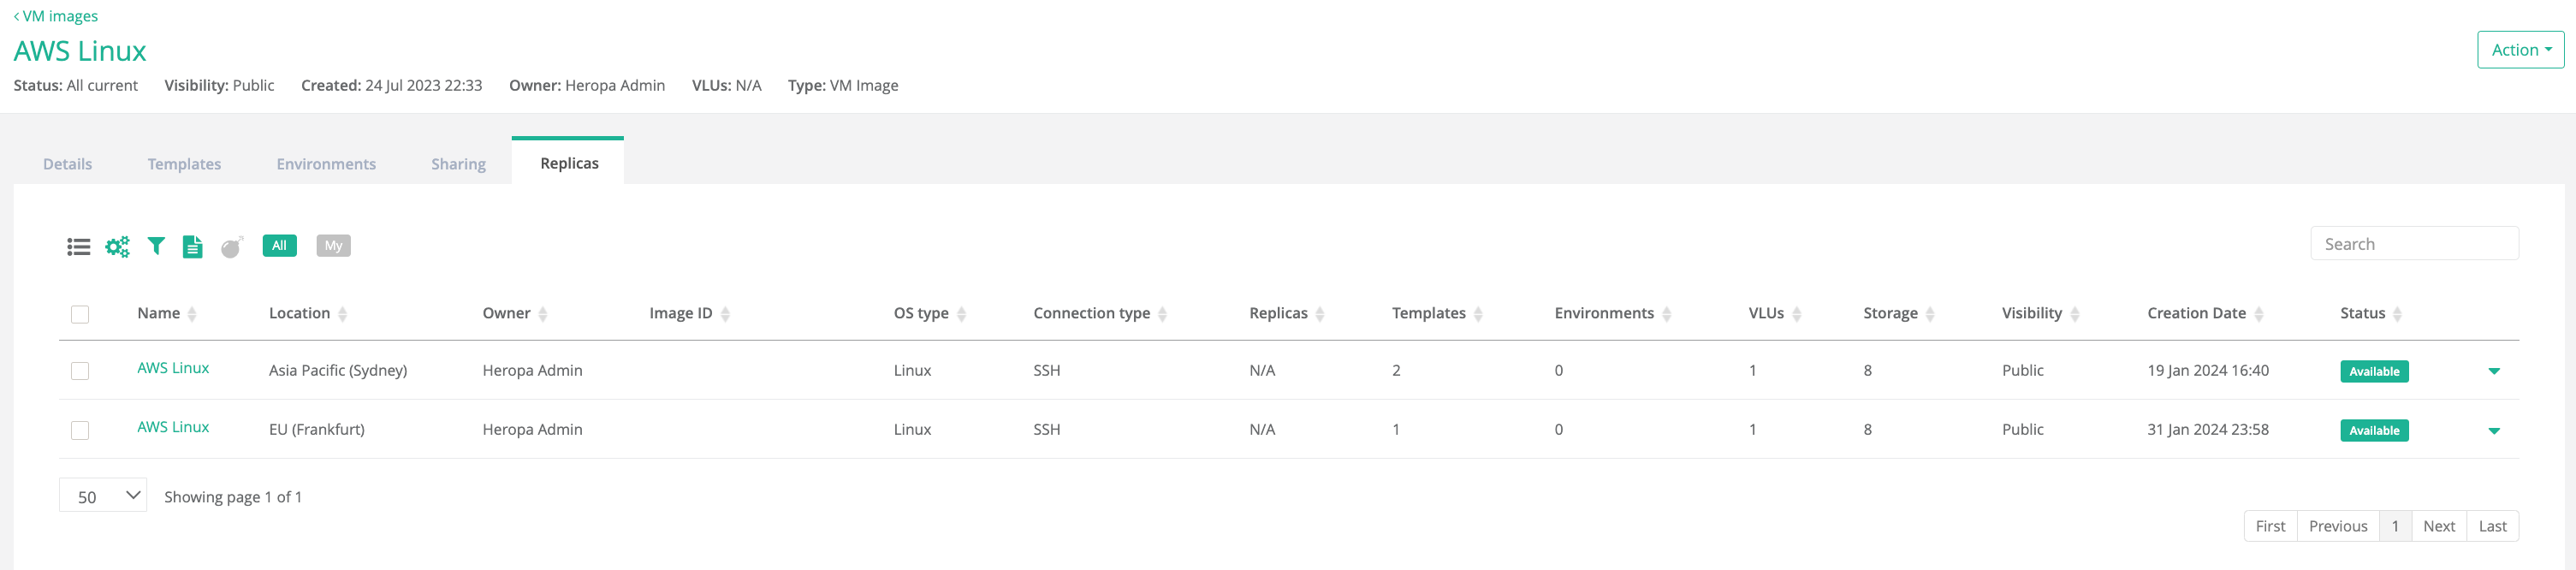Image resolution: width=2576 pixels, height=570 pixels.
Task: Check the EU (Frankfurt) row checkbox
Action: (x=80, y=430)
